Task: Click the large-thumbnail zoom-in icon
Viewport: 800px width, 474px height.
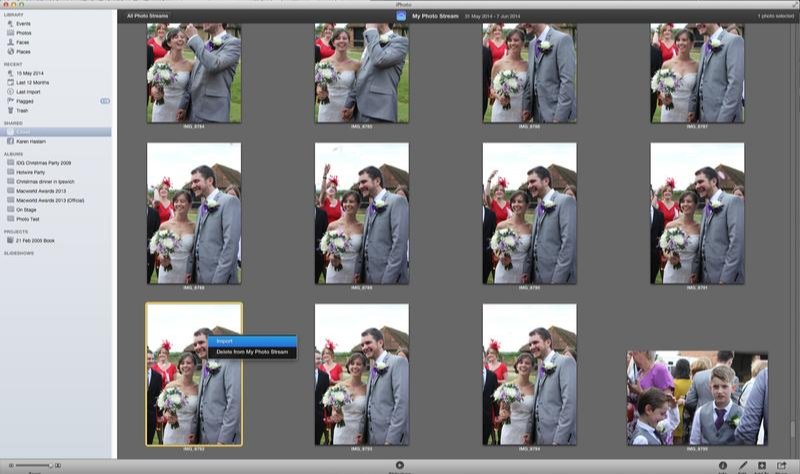Action: click(58, 465)
